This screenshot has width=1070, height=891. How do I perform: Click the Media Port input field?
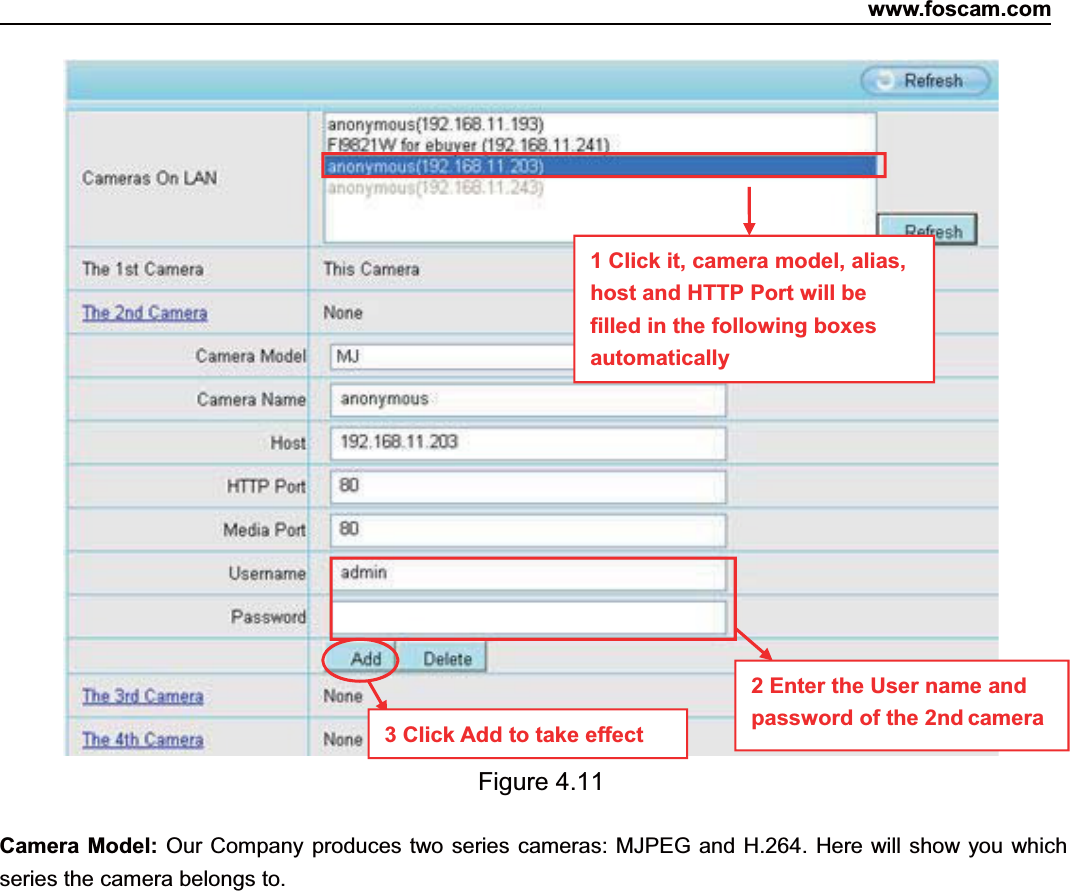(528, 531)
